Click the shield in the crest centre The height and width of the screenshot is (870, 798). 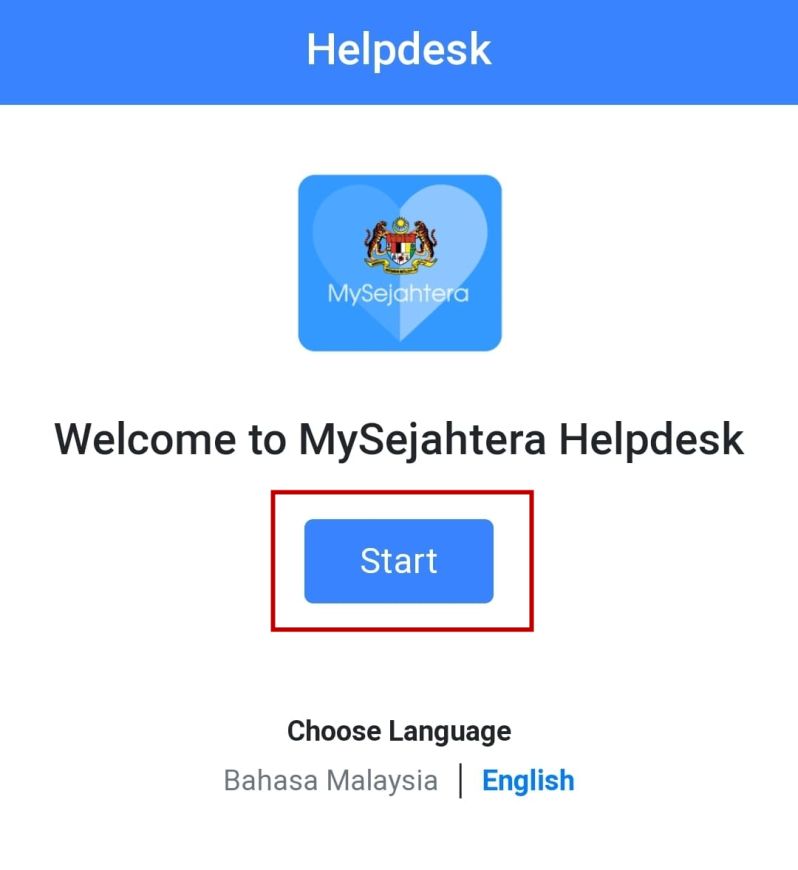401,248
